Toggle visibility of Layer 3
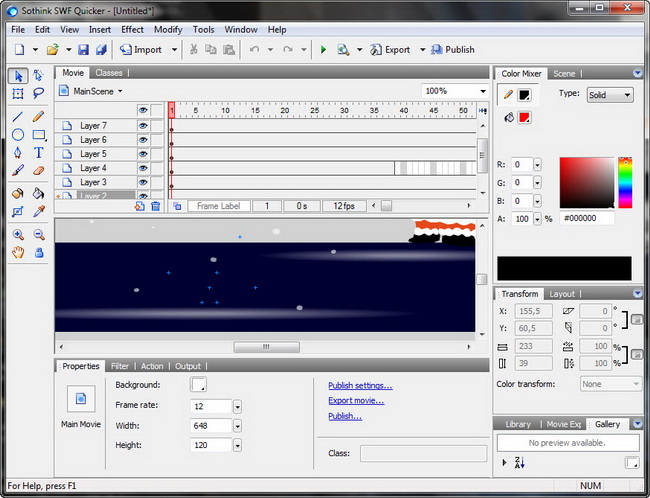 [x=143, y=182]
